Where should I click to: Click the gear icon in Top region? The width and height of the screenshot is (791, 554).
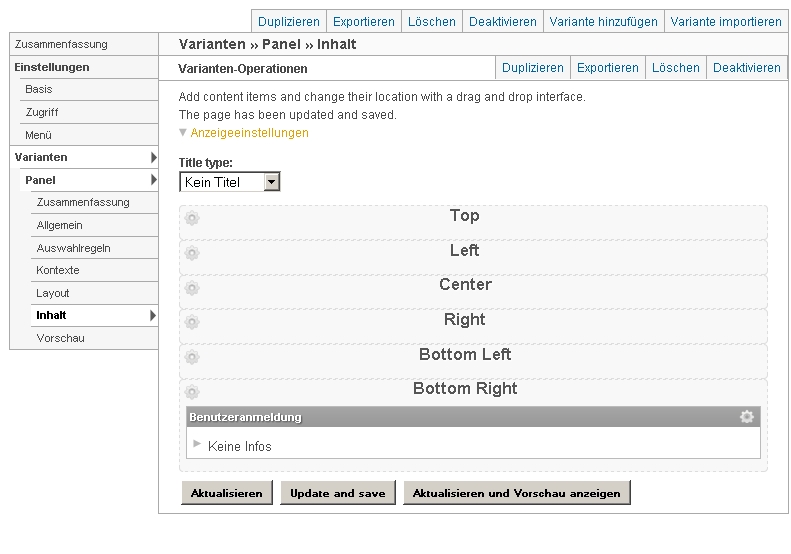192,219
